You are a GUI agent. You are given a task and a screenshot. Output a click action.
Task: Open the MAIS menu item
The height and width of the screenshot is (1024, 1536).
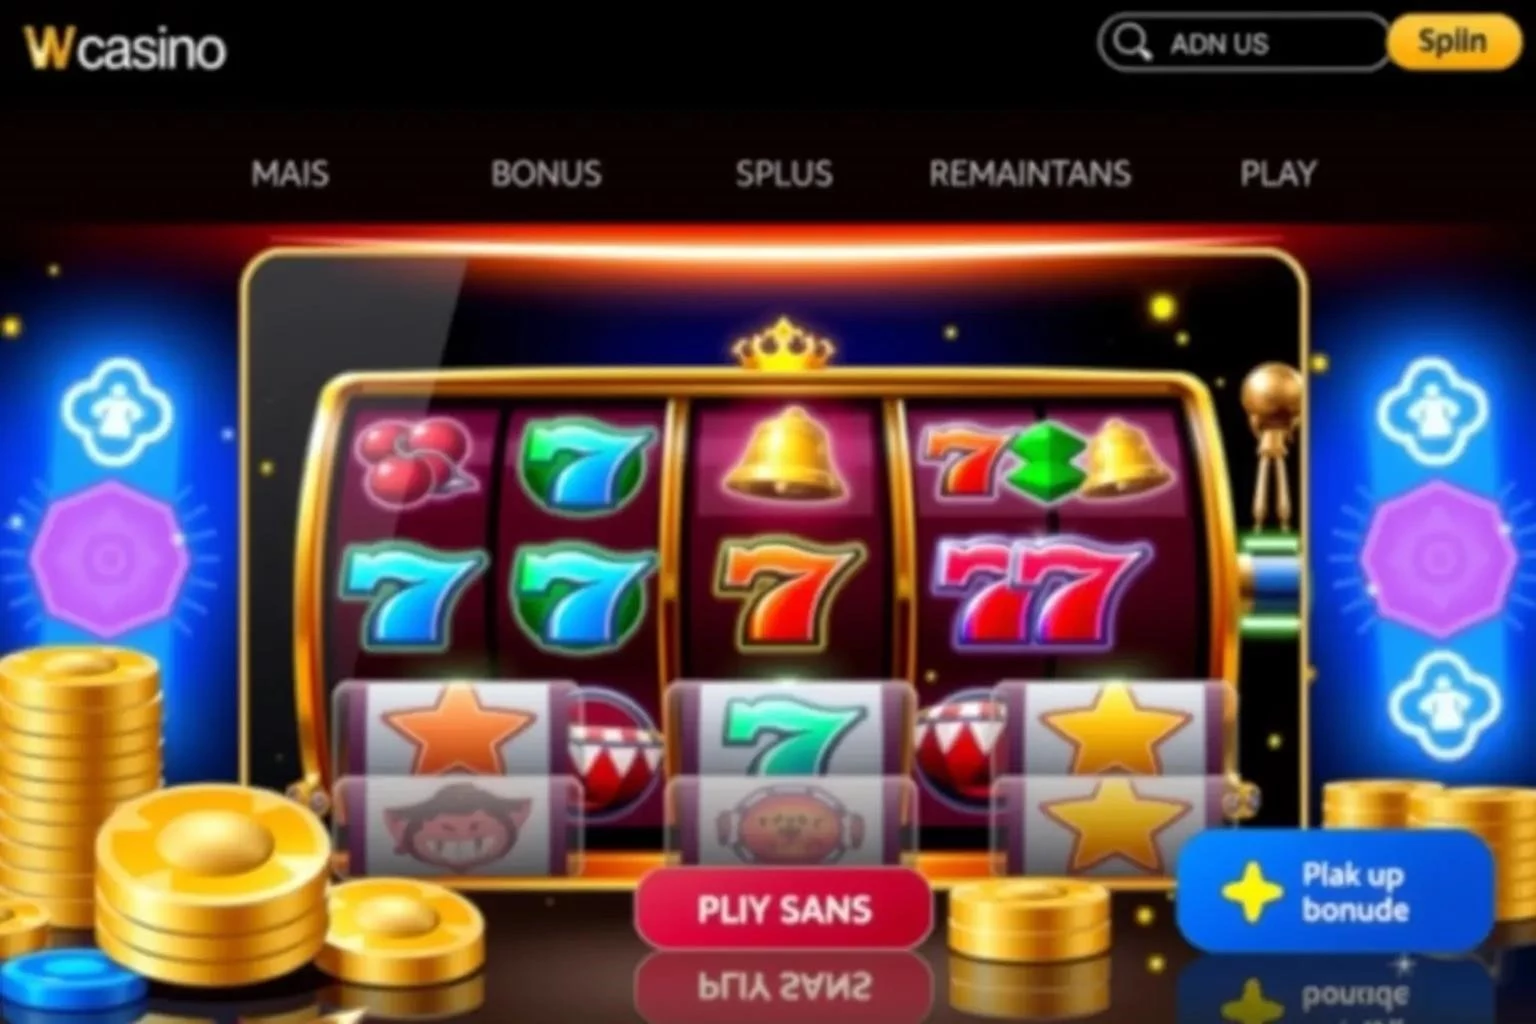[x=290, y=174]
